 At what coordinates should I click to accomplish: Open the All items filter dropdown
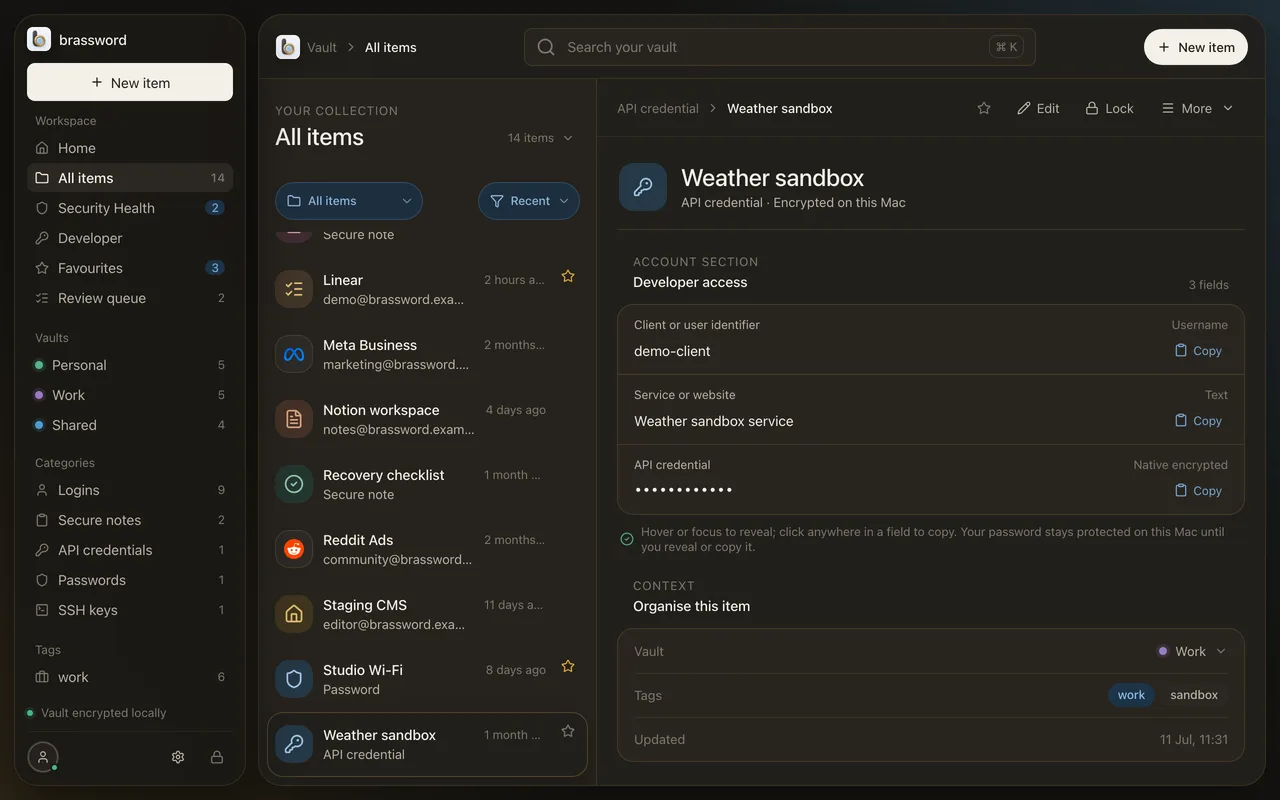(349, 201)
